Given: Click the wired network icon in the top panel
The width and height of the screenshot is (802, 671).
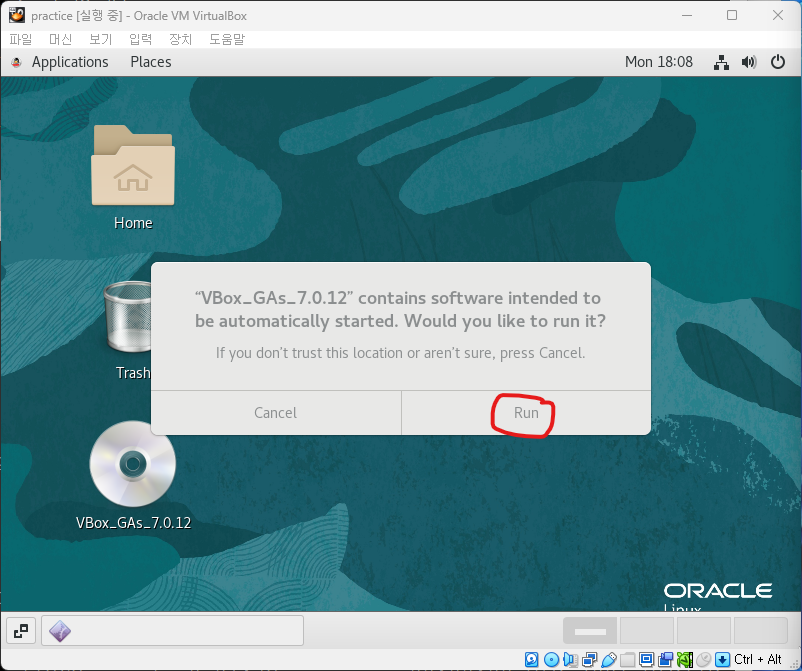Looking at the screenshot, I should coord(721,62).
